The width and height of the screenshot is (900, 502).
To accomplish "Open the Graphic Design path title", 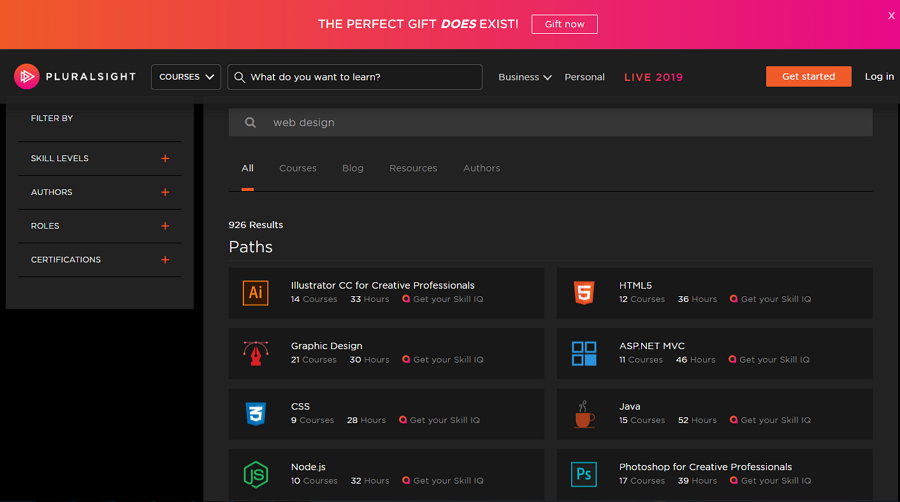I will [x=327, y=346].
